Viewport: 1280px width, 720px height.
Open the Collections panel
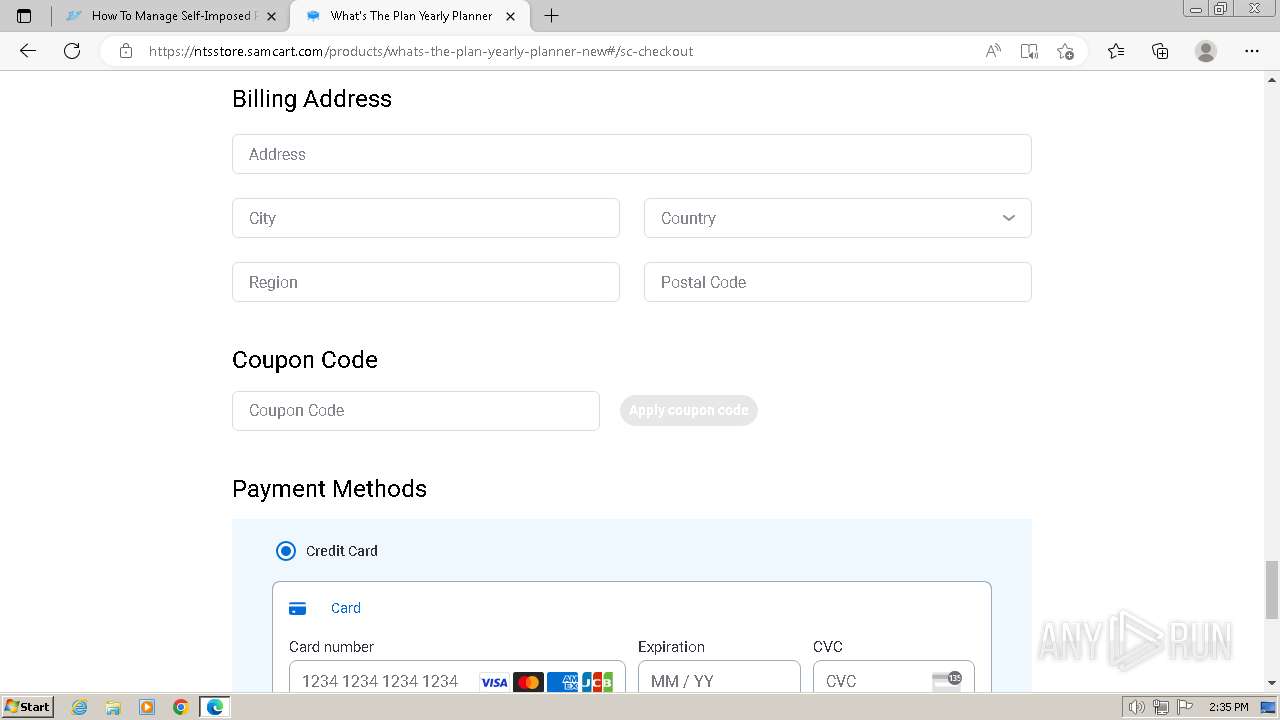tap(1160, 51)
